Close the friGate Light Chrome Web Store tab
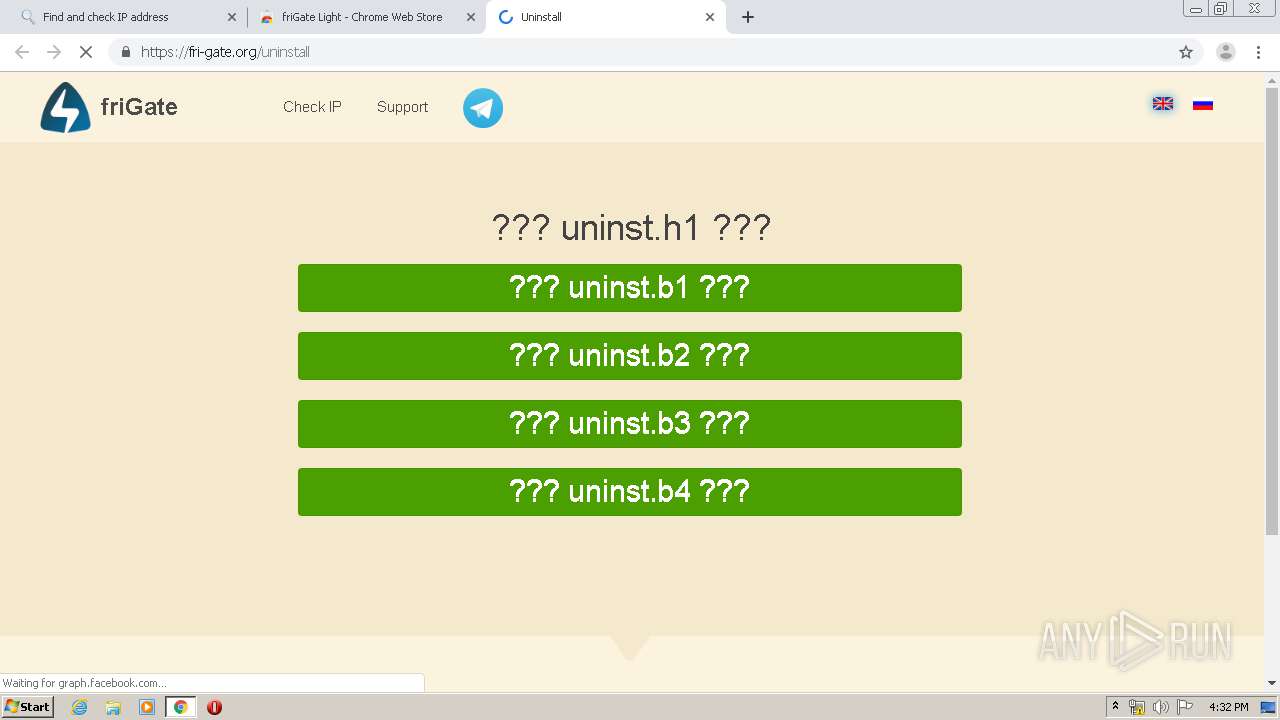Screen dimensions: 1280x720 [x=471, y=17]
